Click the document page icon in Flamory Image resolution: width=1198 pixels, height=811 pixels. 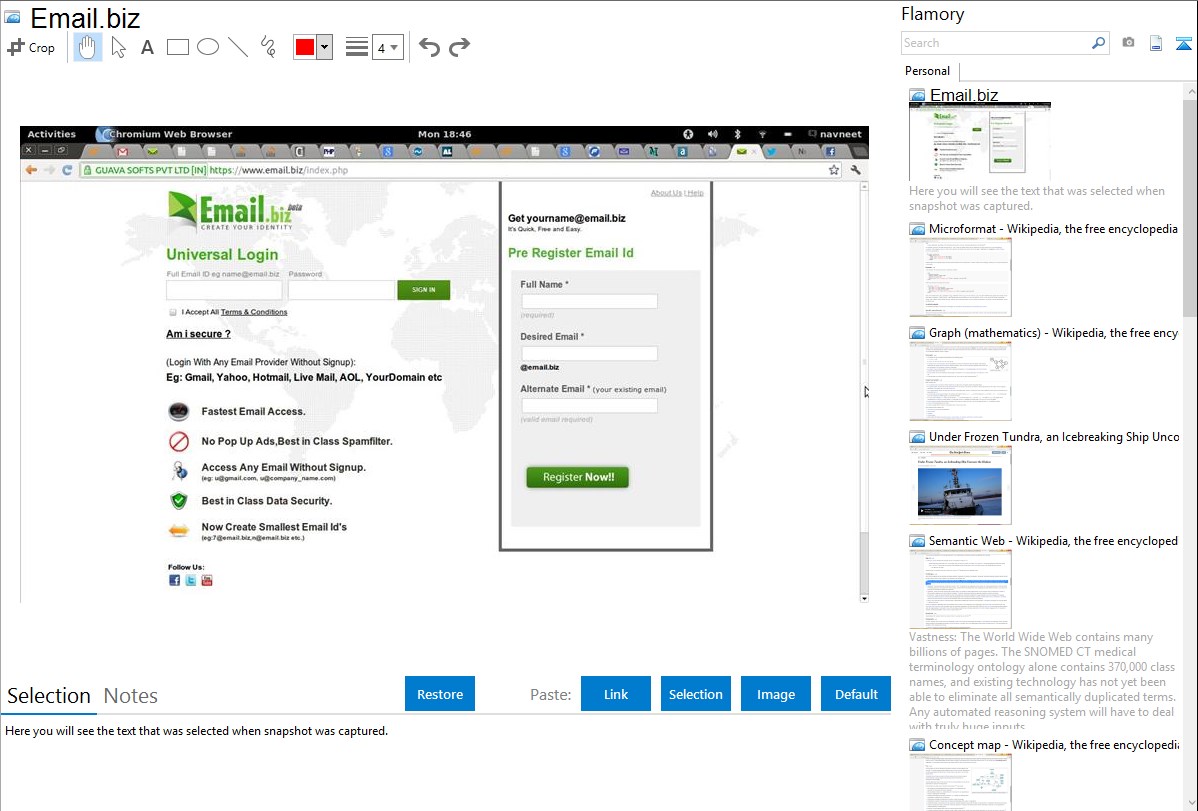click(x=1156, y=43)
